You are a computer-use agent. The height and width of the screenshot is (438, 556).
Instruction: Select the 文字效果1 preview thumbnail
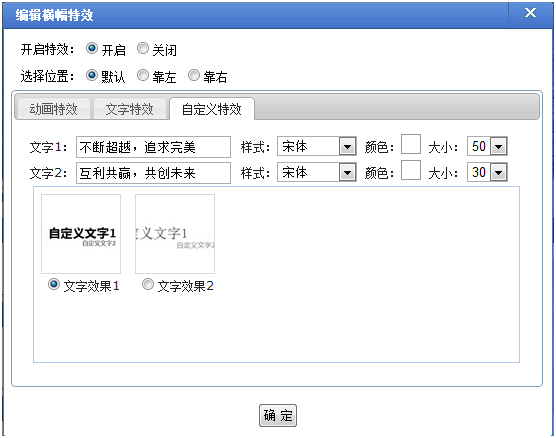click(81, 234)
